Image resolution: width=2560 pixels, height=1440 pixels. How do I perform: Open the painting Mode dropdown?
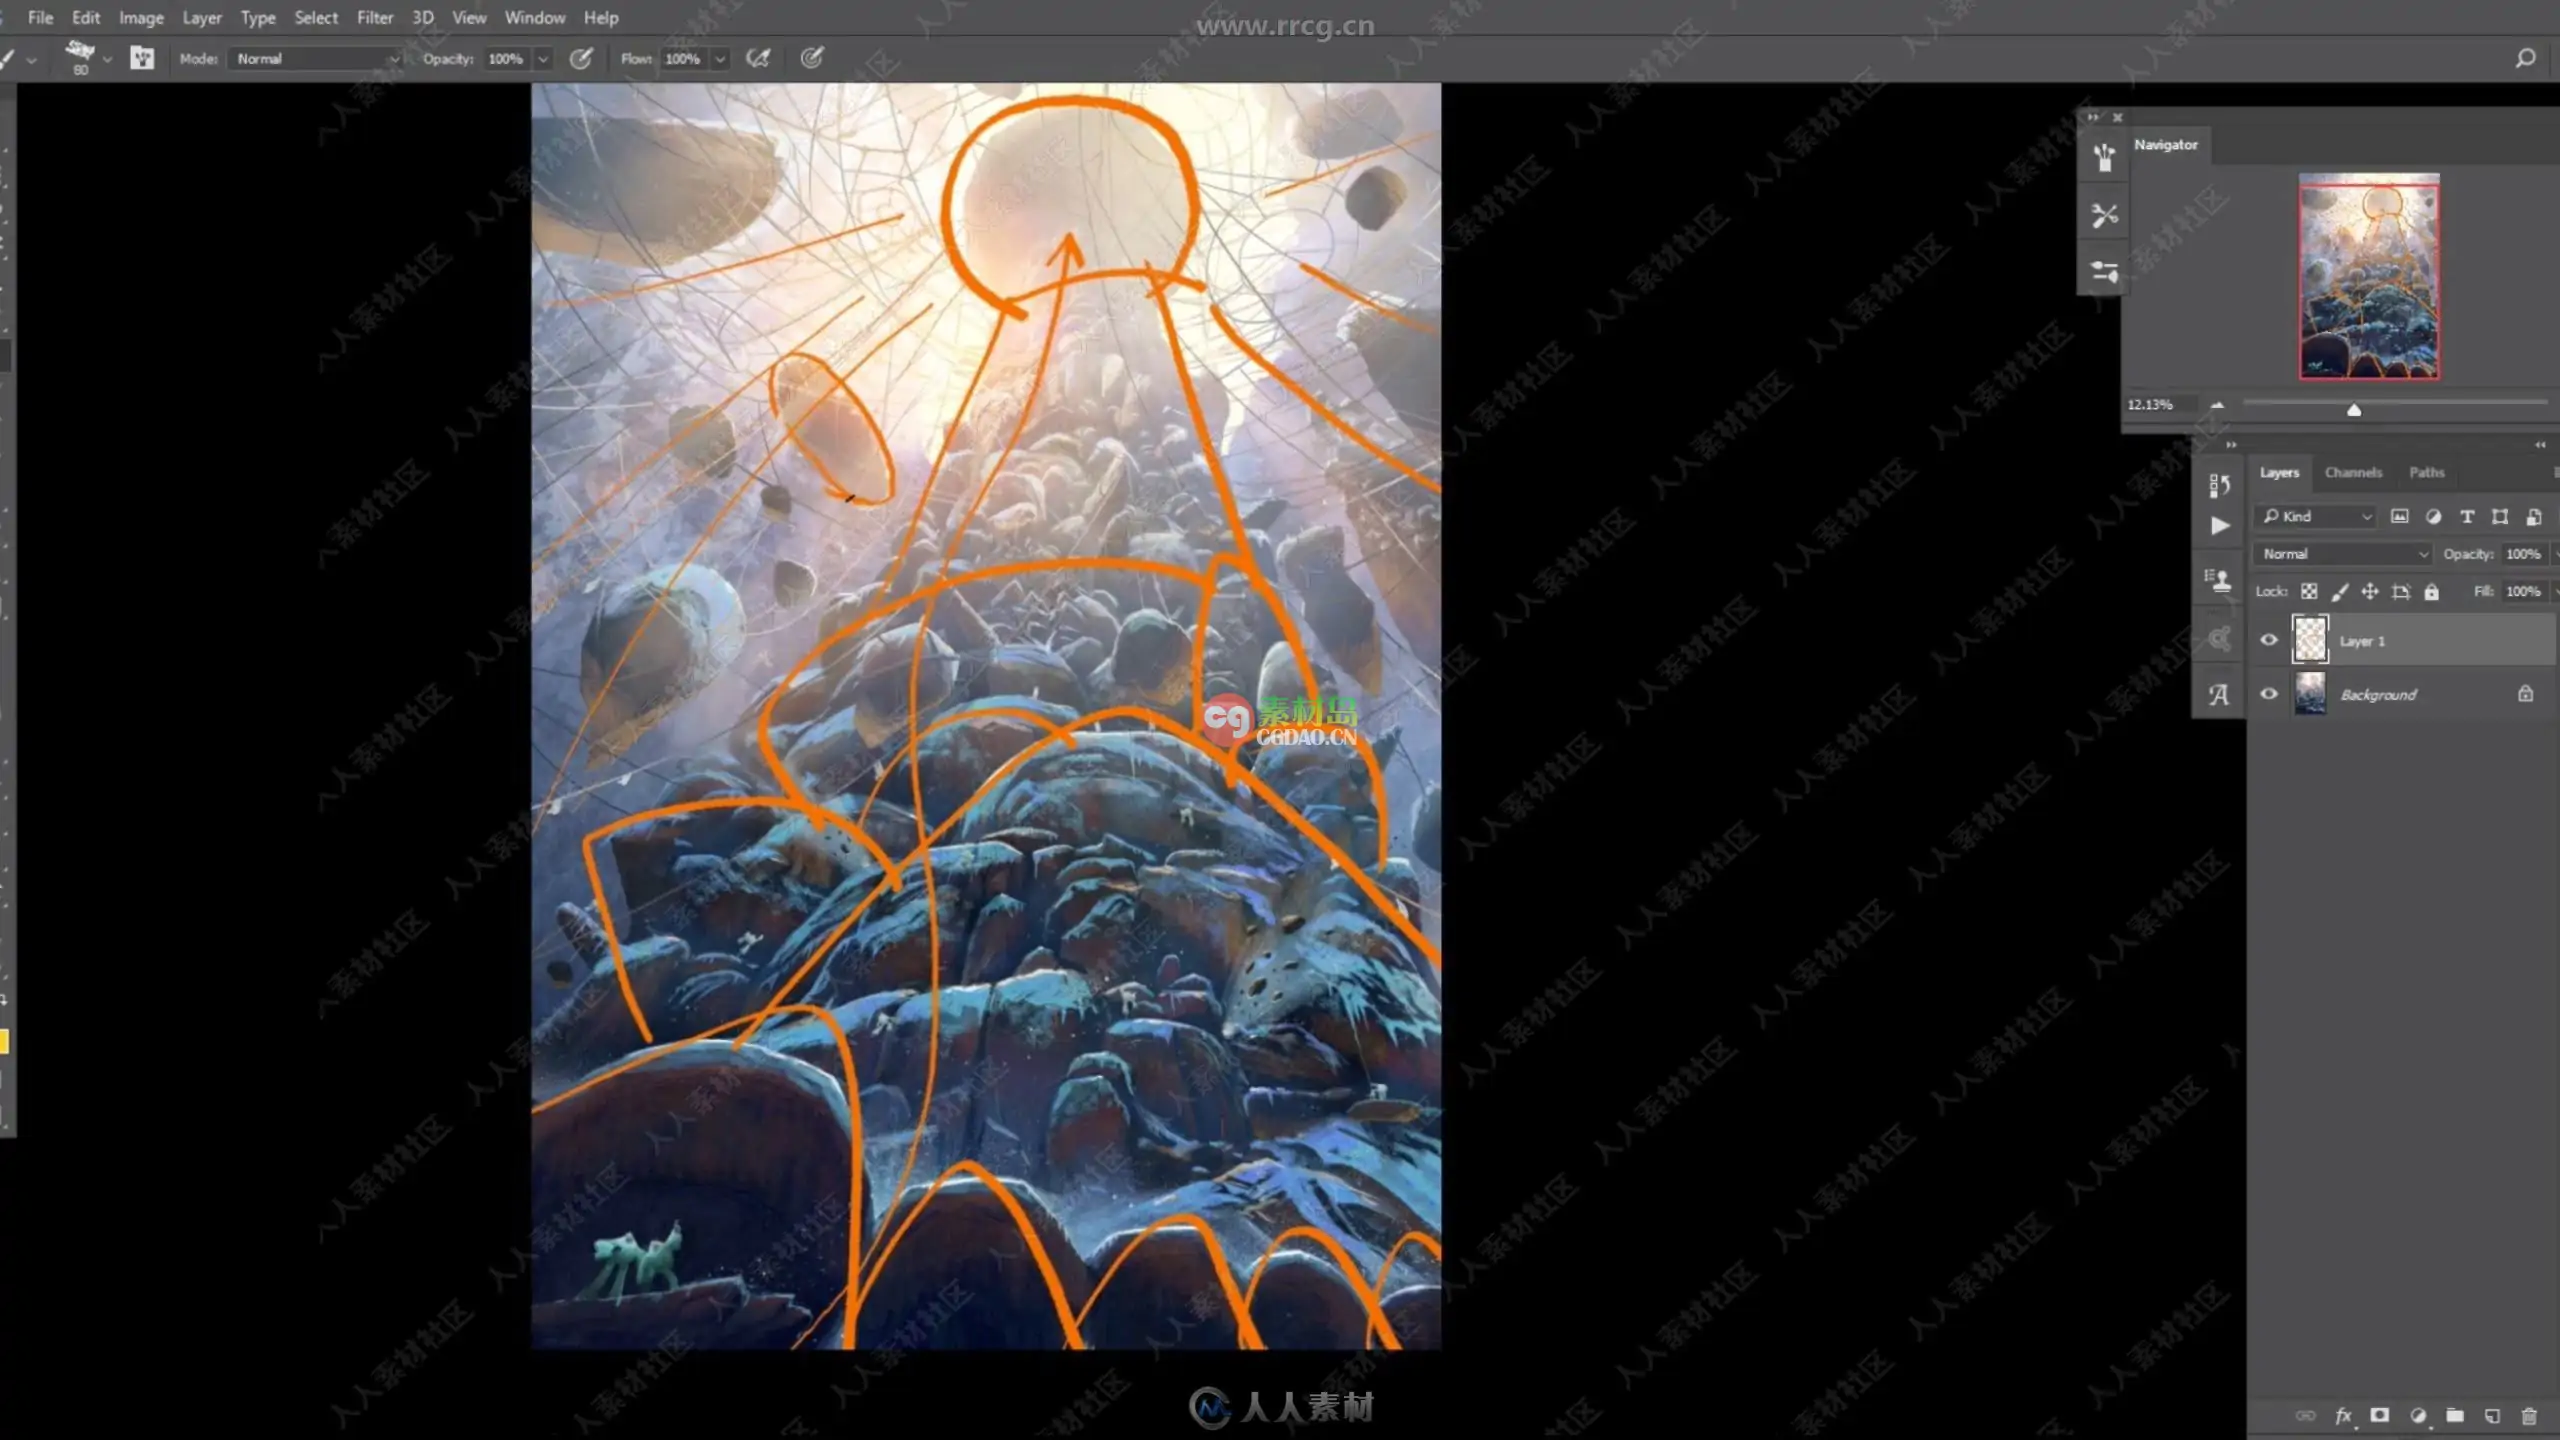click(316, 59)
